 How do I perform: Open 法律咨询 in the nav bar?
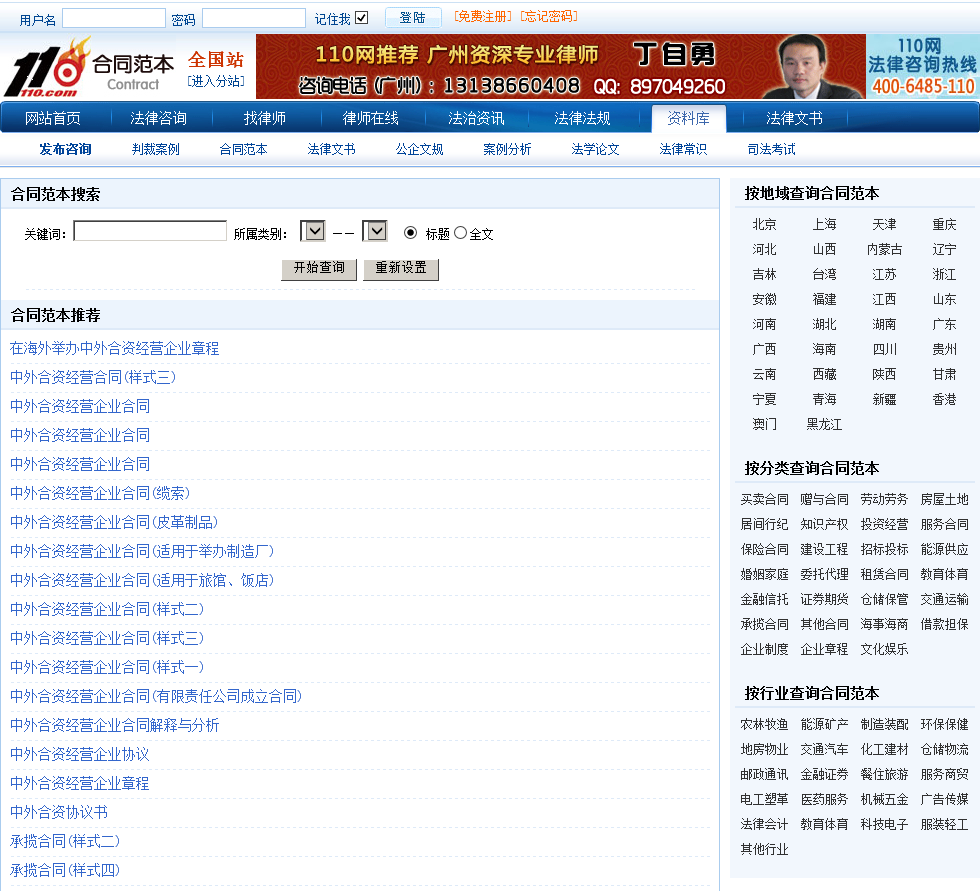pyautogui.click(x=158, y=118)
